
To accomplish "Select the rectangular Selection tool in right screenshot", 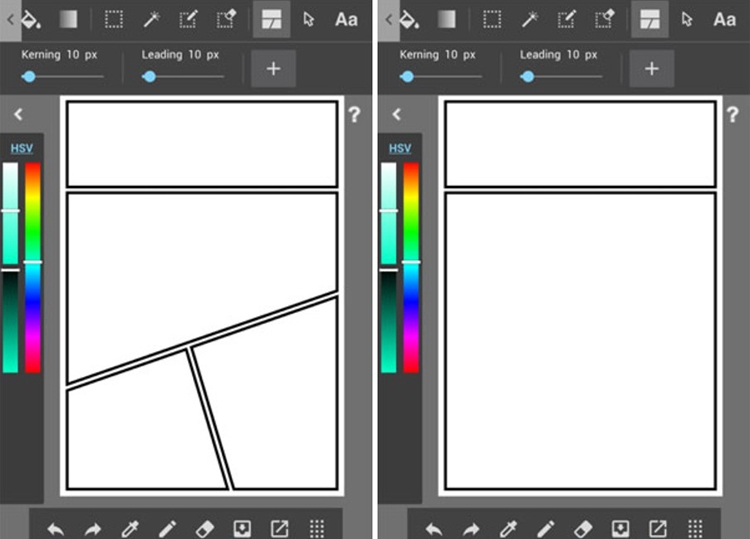I will pos(492,20).
